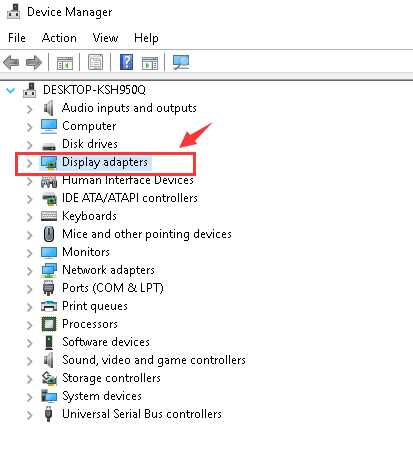Open the View menu
The width and height of the screenshot is (413, 449).
click(x=105, y=38)
